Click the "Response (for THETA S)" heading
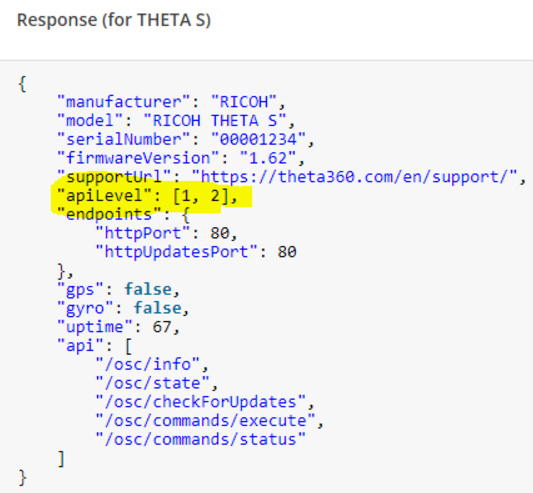The width and height of the screenshot is (533, 493). point(114,20)
